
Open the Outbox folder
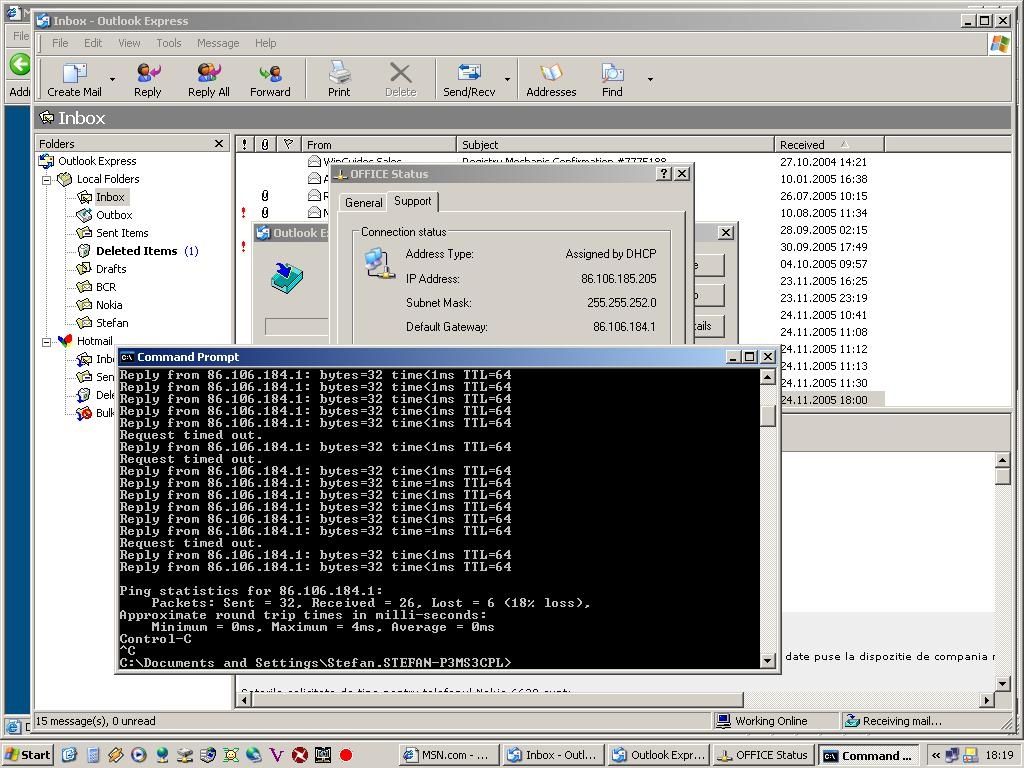point(114,215)
